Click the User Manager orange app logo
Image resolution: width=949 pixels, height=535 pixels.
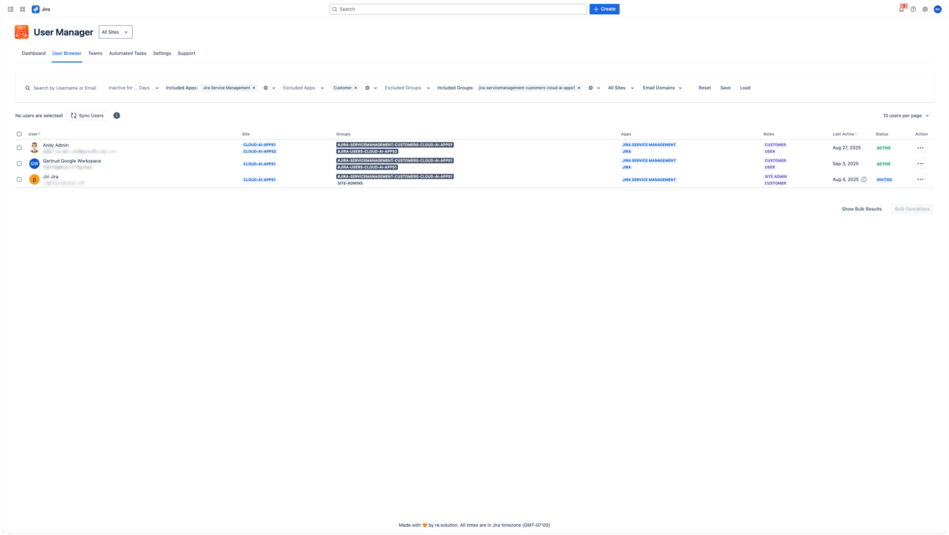point(22,32)
